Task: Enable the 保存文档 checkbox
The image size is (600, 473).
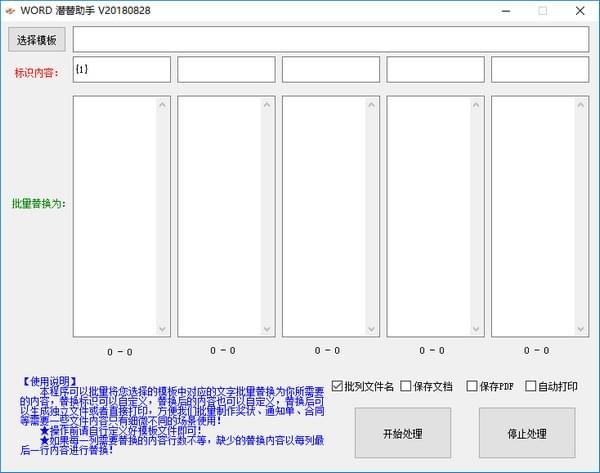Action: click(406, 386)
